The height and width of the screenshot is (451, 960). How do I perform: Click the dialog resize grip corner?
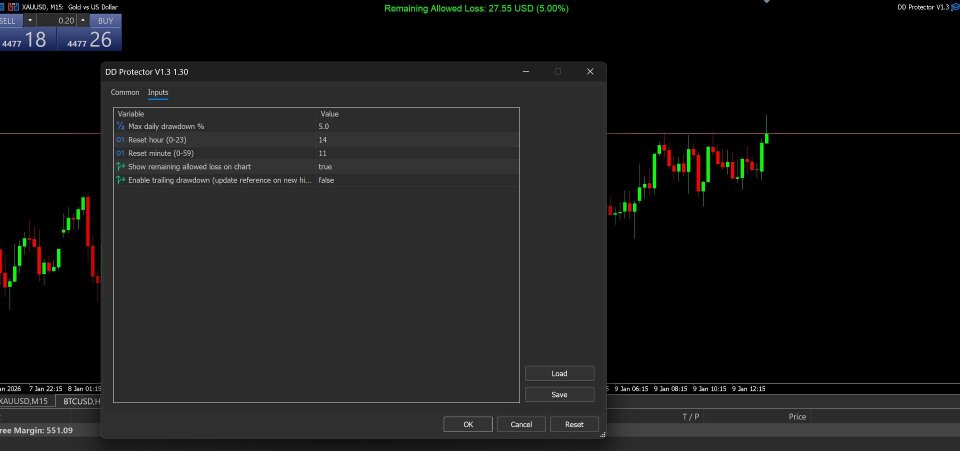(x=602, y=434)
